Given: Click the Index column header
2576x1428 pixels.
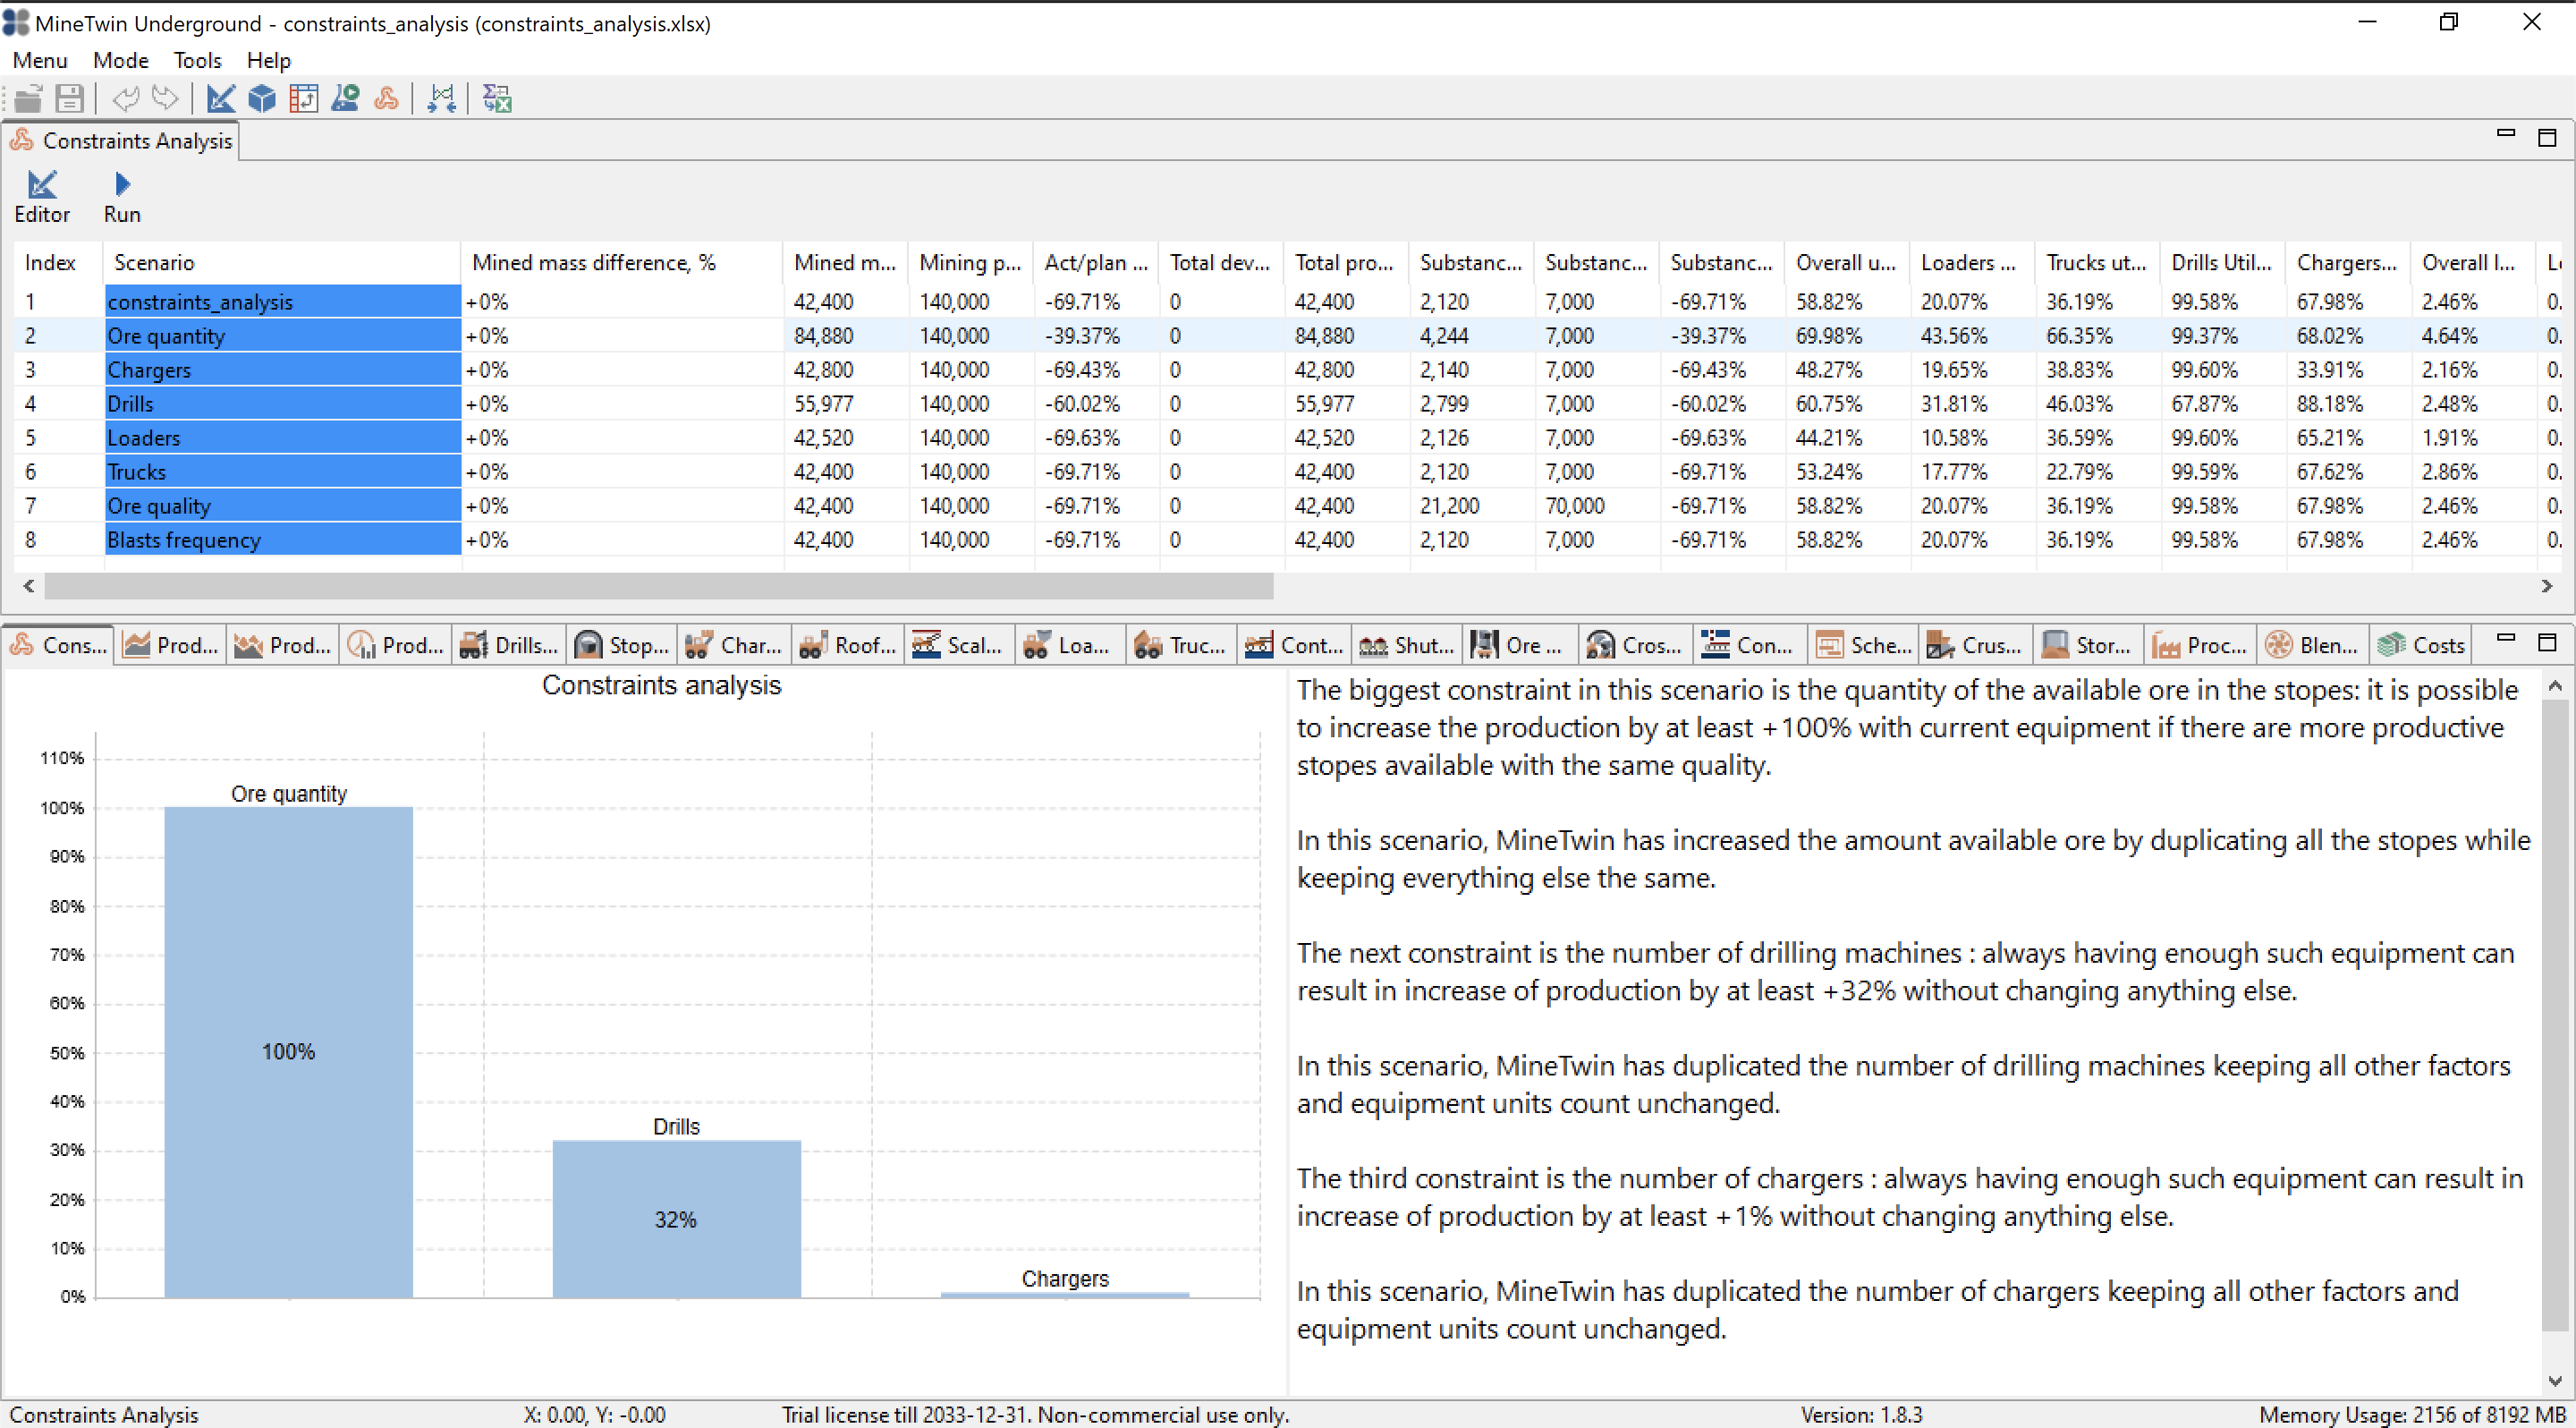Looking at the screenshot, I should [x=58, y=263].
